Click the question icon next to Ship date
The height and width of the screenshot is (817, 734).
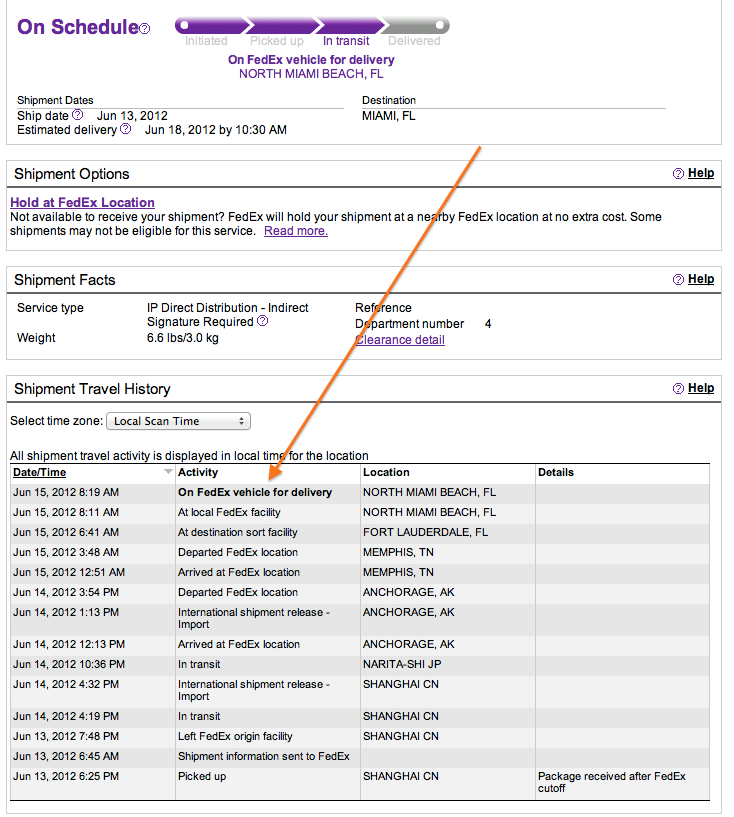pos(77,114)
